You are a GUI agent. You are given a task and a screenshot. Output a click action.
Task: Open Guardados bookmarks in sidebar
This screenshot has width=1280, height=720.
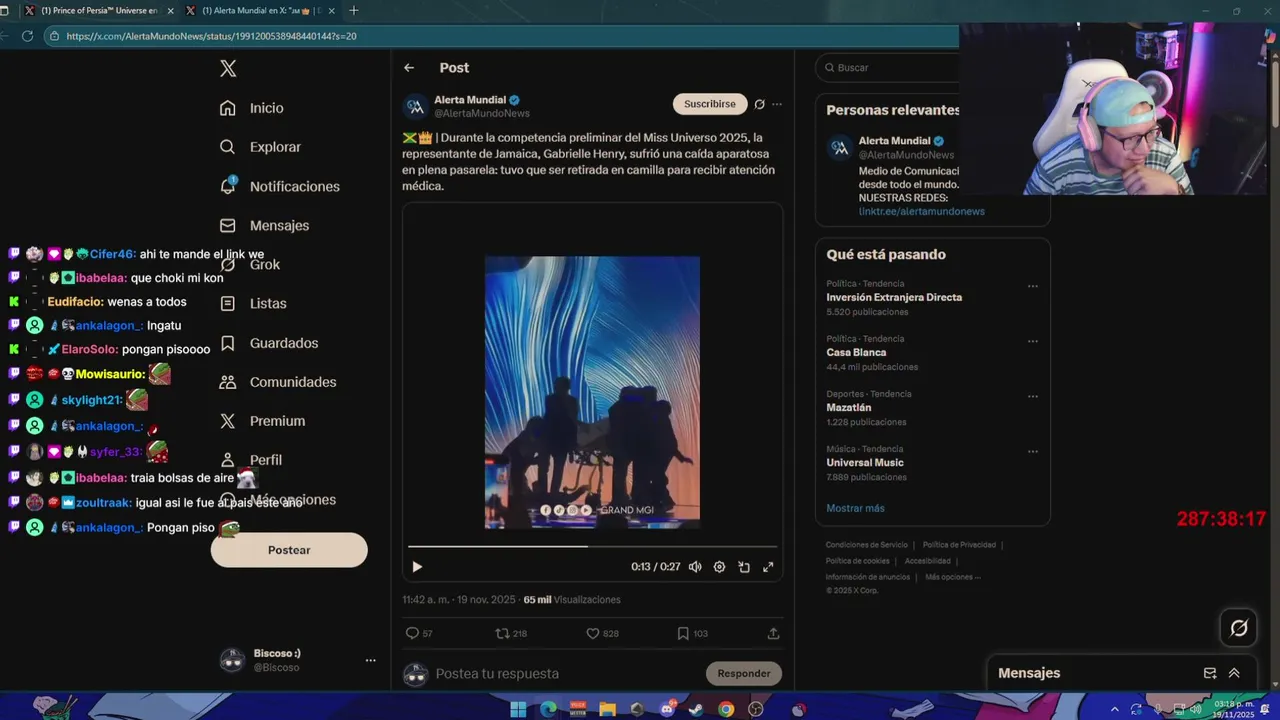[x=268, y=343]
